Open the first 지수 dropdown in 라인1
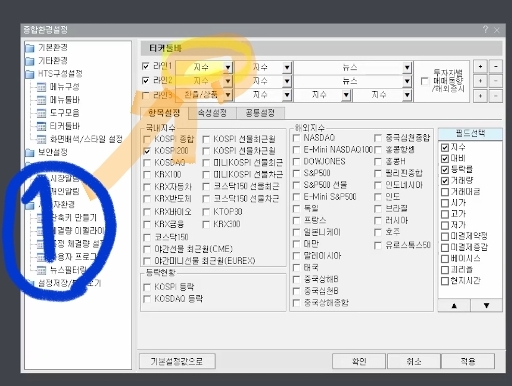This screenshot has height=386, width=512. pyautogui.click(x=228, y=68)
